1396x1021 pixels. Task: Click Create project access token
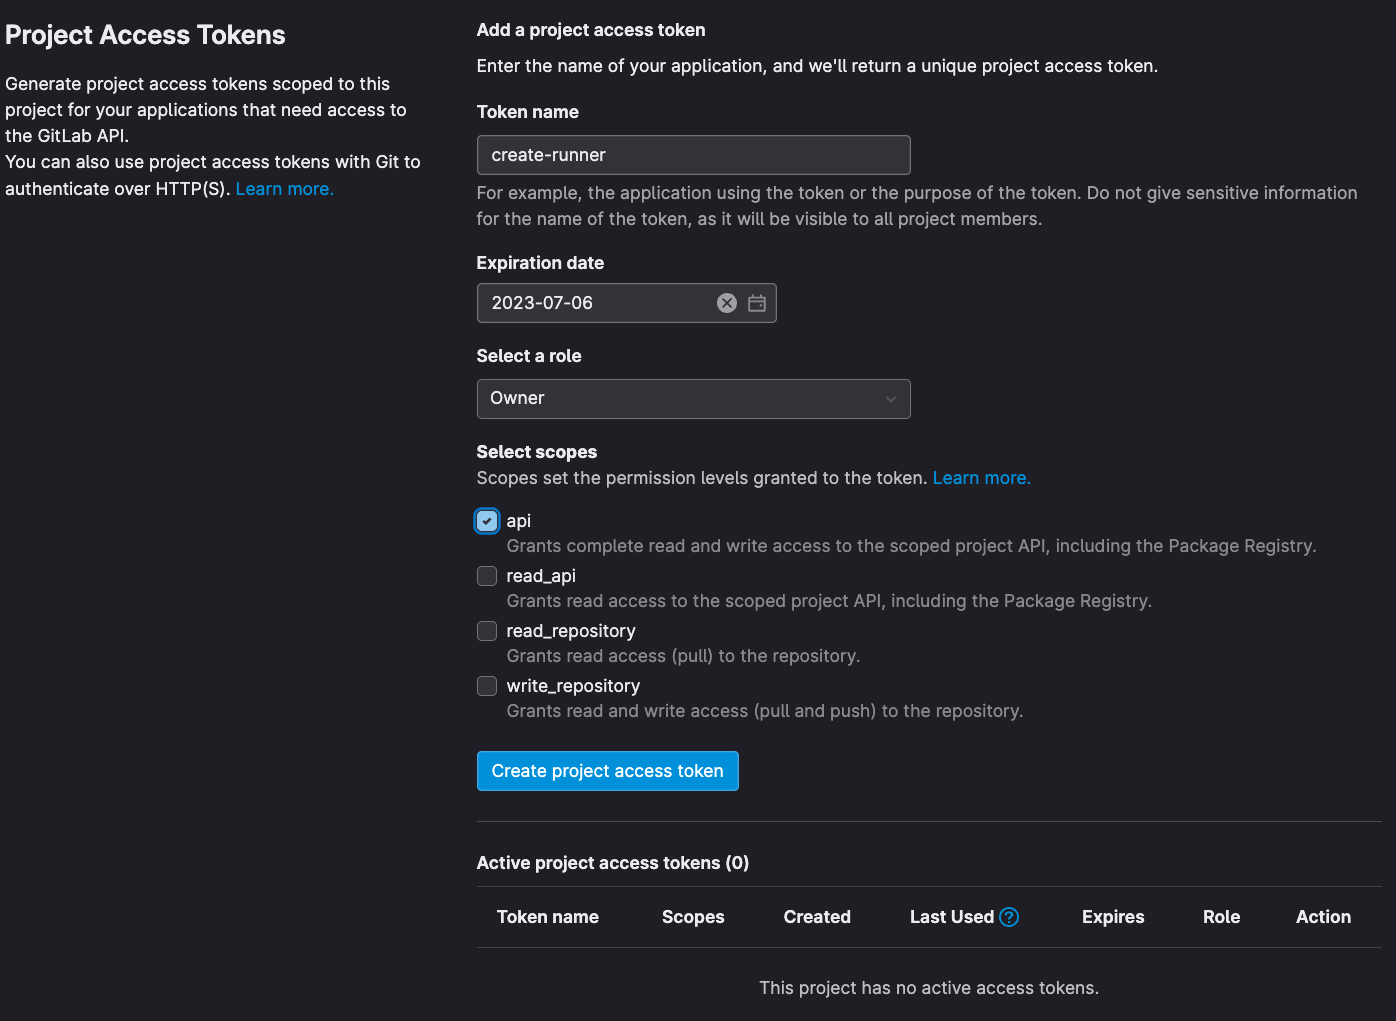coord(607,770)
